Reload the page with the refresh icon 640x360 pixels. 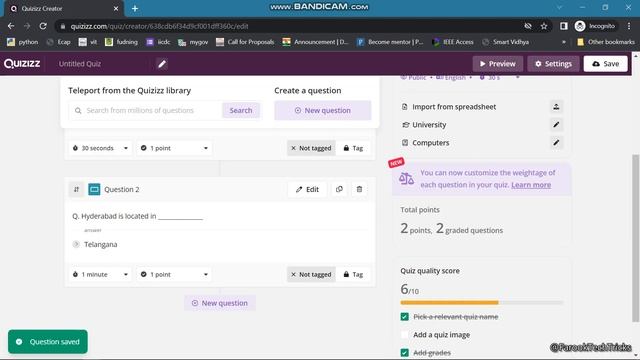[x=43, y=26]
